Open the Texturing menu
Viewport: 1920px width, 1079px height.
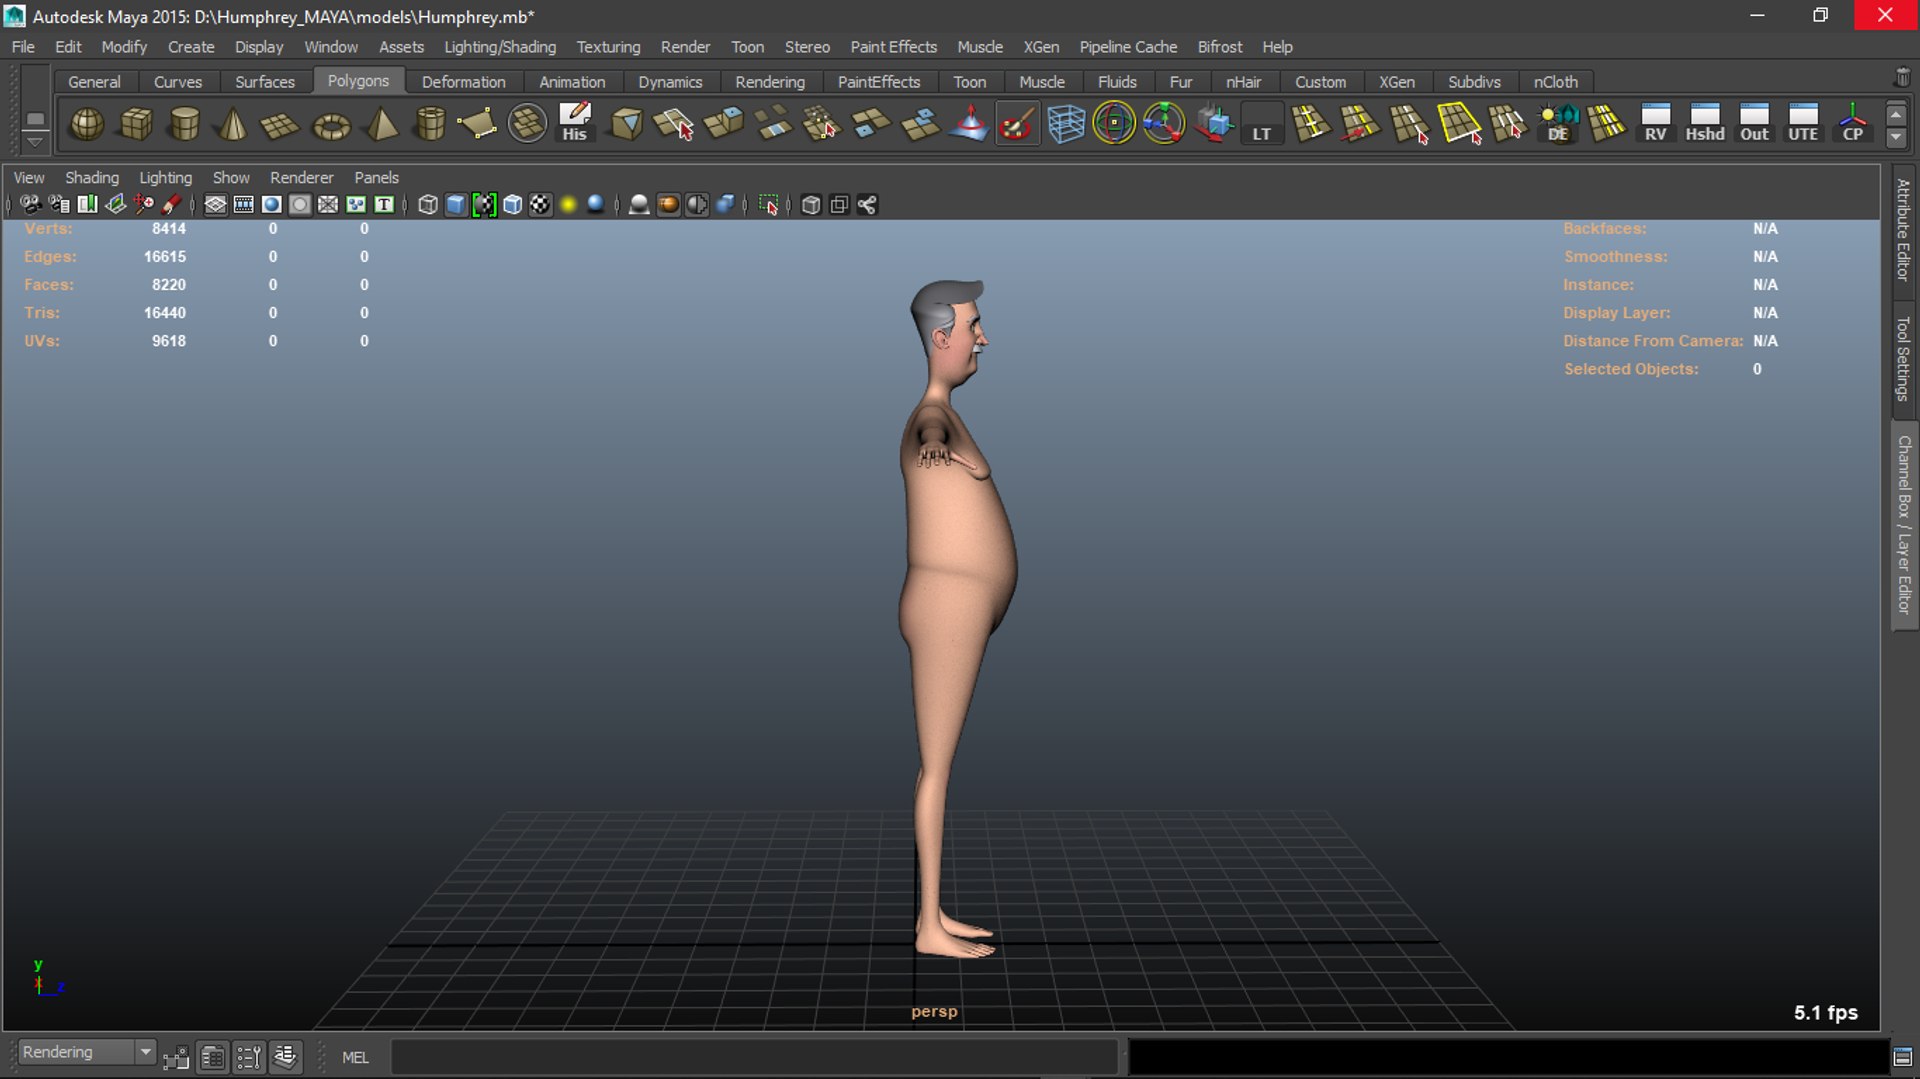608,47
